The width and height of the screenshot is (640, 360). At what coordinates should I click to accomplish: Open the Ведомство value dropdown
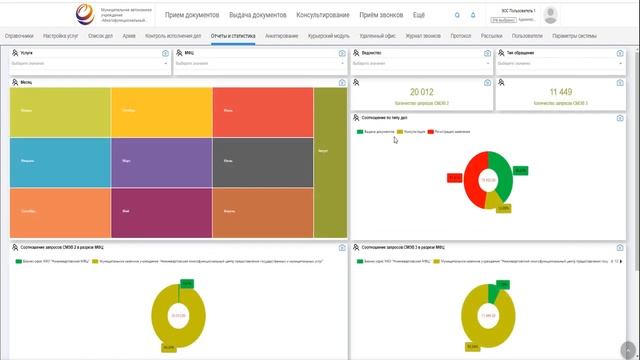click(x=422, y=64)
